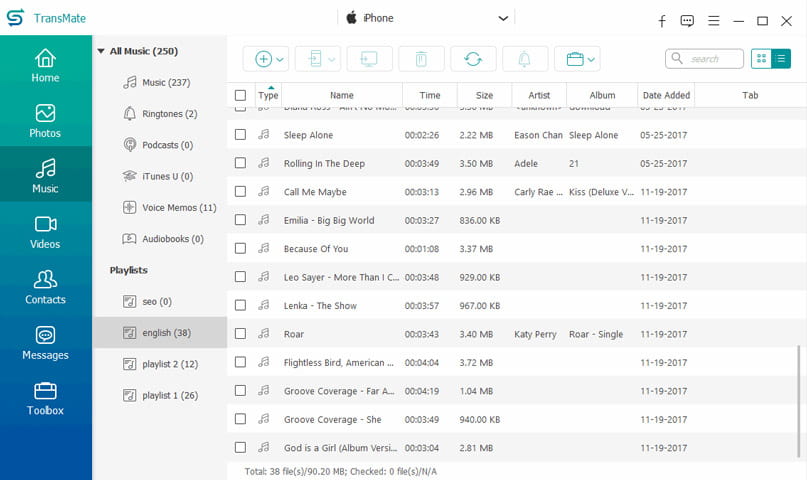
Task: Toggle the select-all header checkbox
Action: point(240,95)
